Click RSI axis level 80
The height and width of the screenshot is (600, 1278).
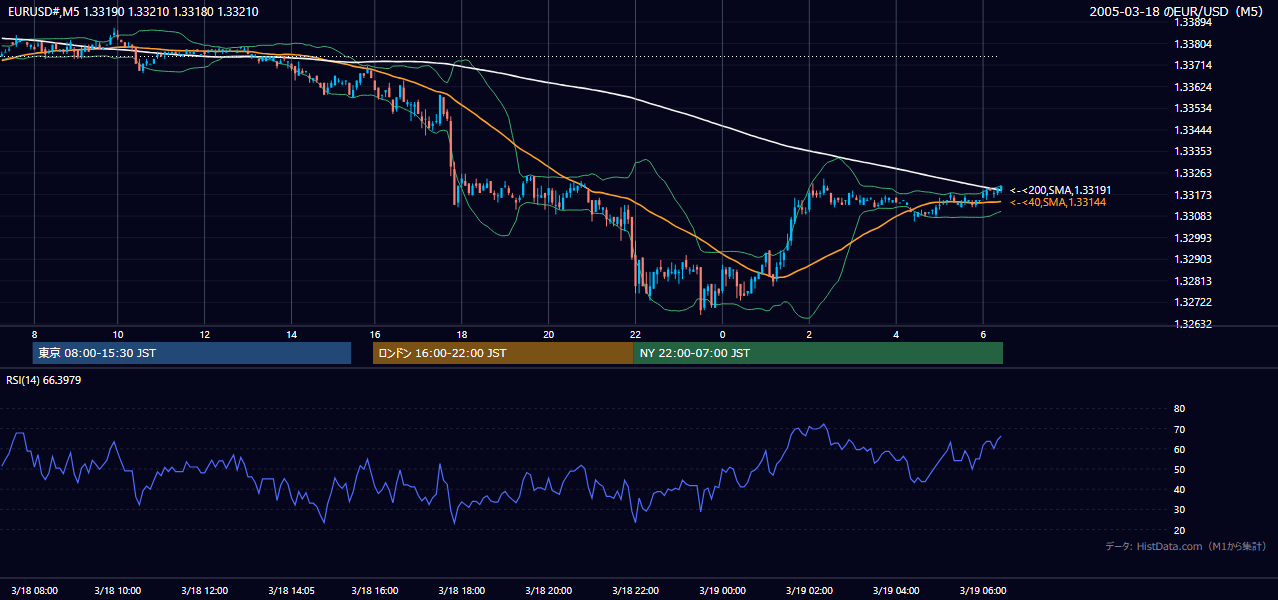tap(1179, 409)
